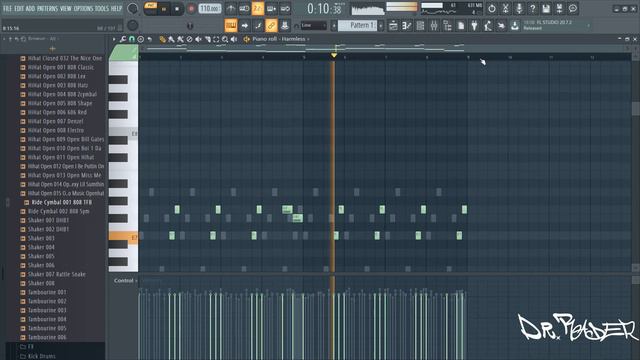This screenshot has width=640, height=360.
Task: Open the Piano roll - Harmless target channel menu
Action: tap(280, 39)
